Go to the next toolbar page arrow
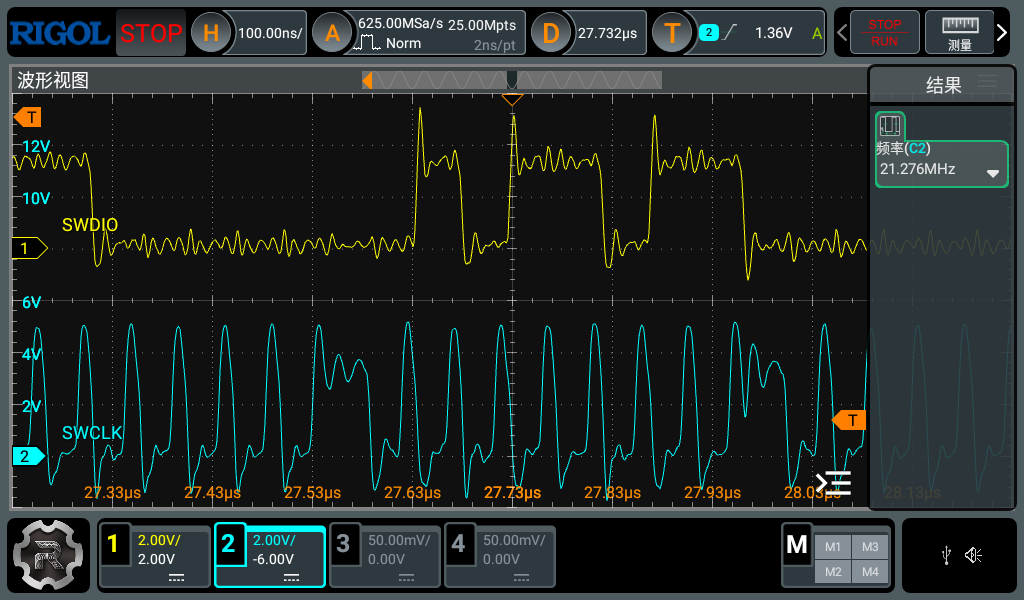1024x600 pixels. (1001, 32)
